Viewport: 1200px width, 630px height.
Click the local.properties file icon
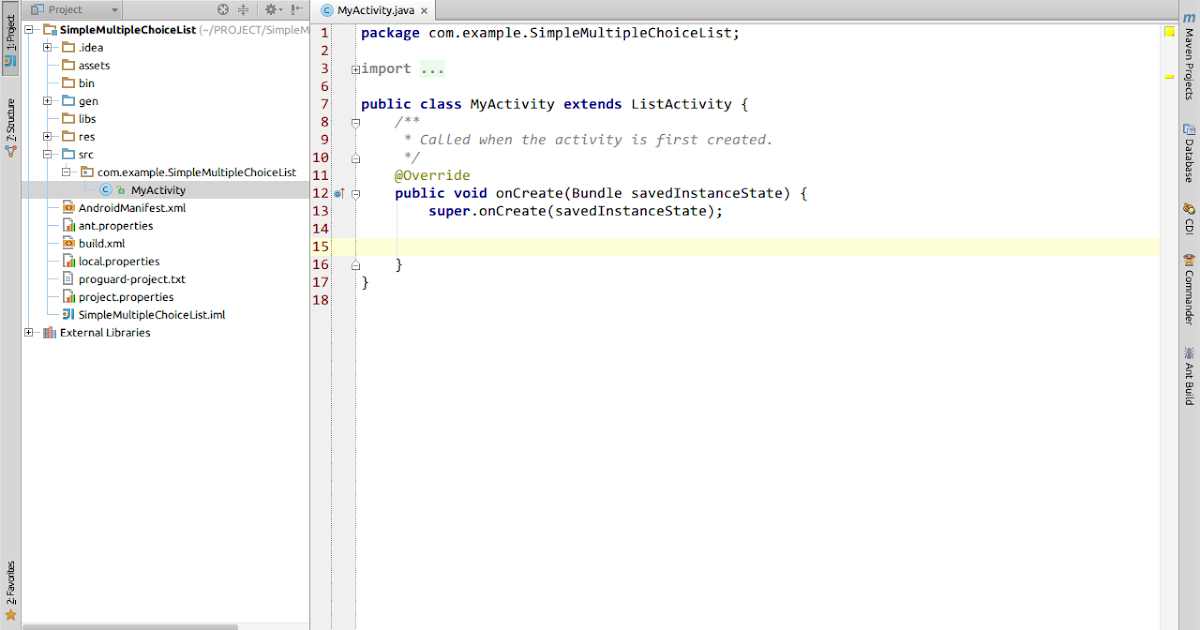click(68, 261)
